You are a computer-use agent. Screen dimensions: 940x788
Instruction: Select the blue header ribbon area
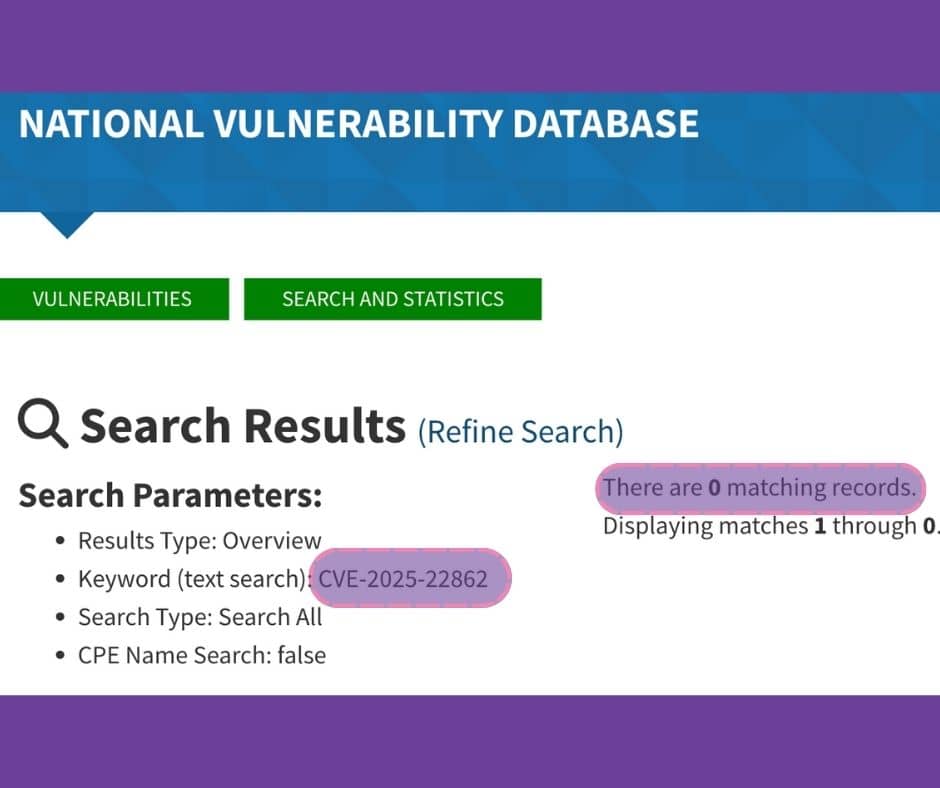[470, 150]
